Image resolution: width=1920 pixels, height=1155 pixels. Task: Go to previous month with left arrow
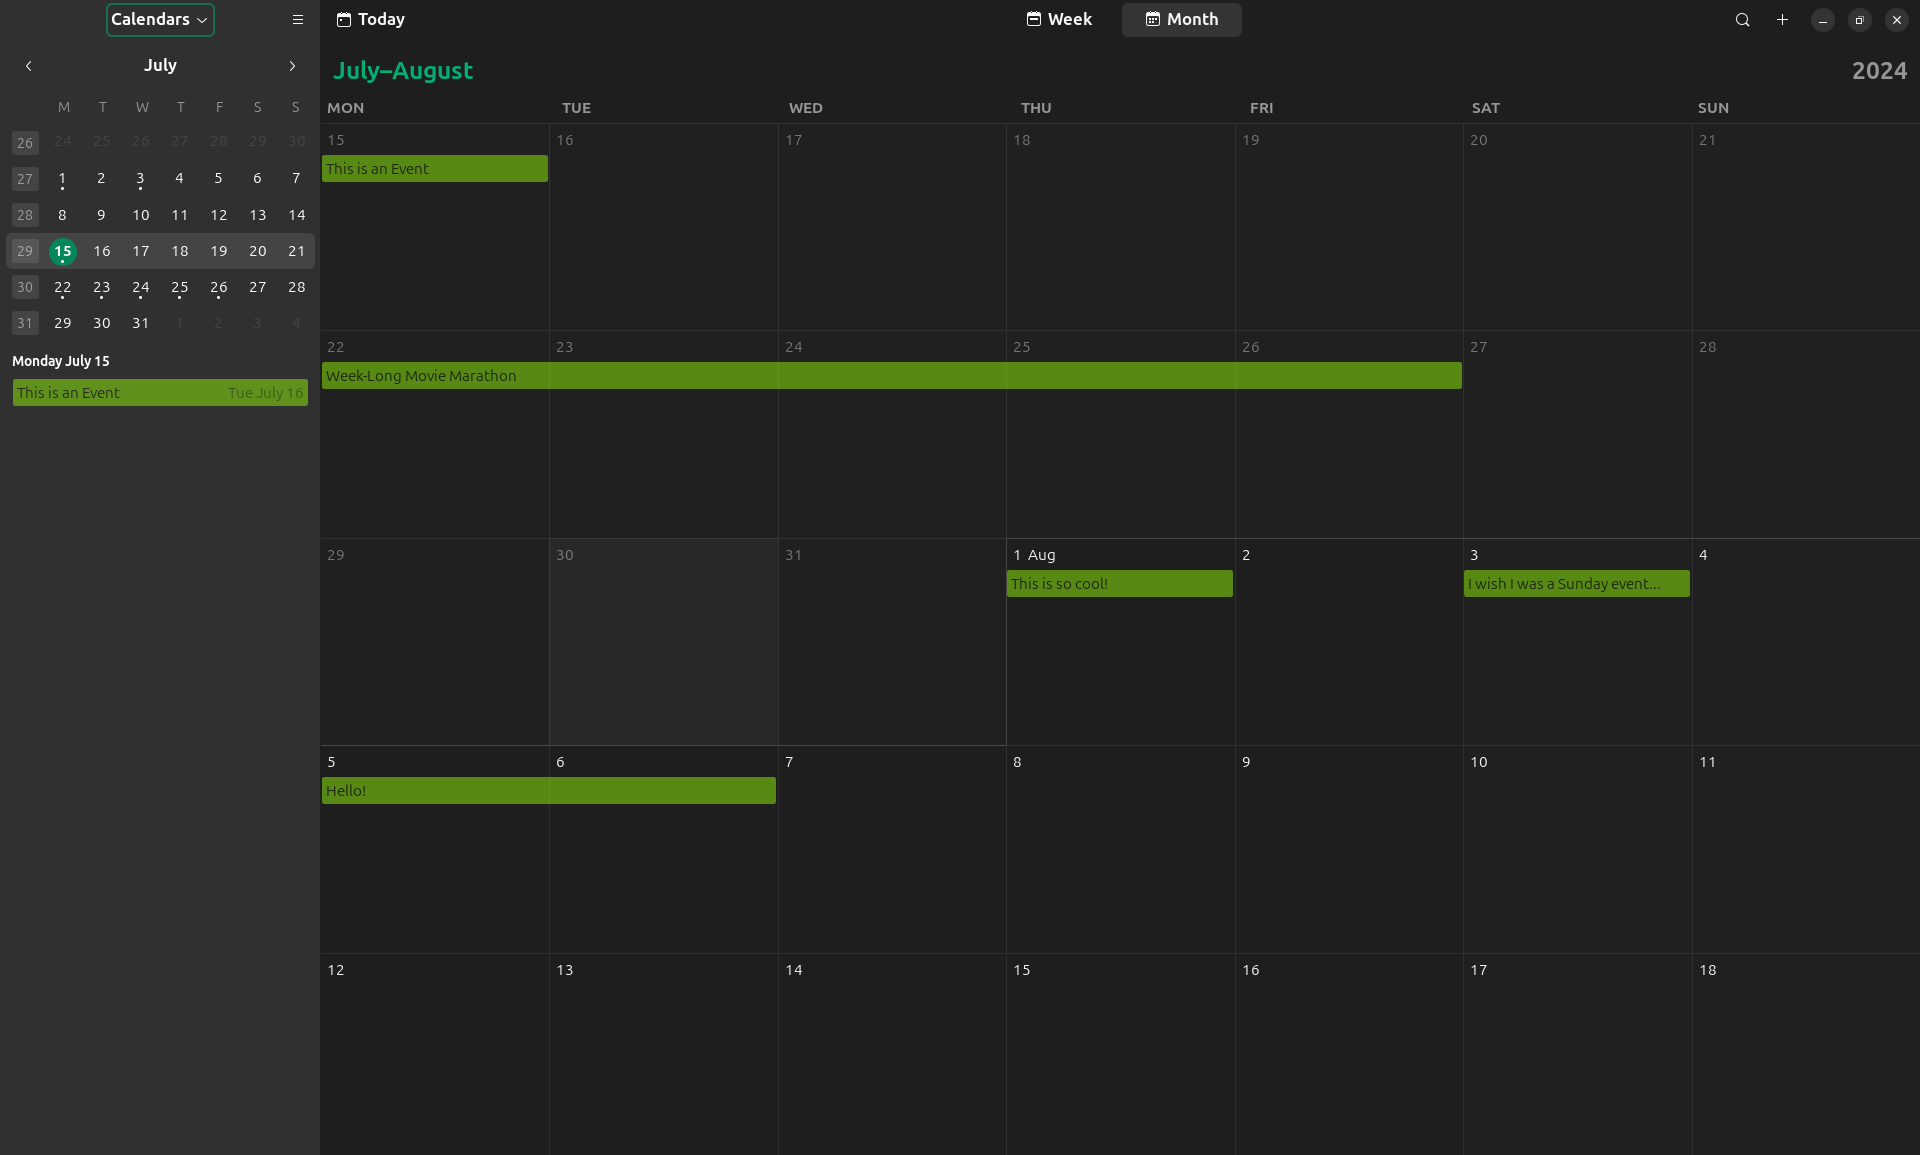point(29,66)
